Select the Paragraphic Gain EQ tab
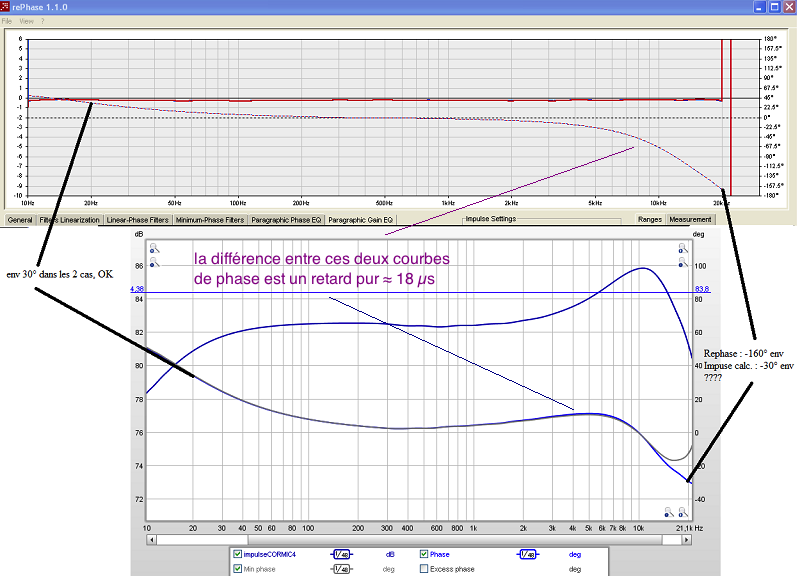The image size is (800, 576). 360,220
